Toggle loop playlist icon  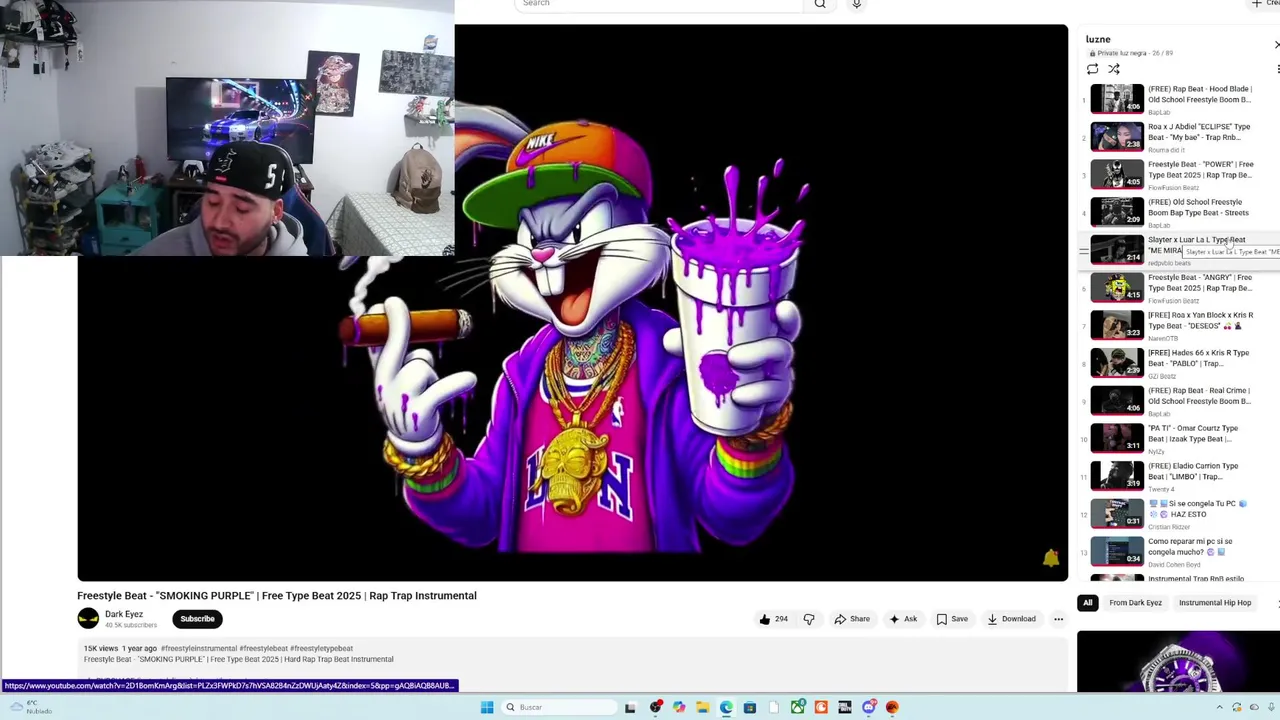[x=1092, y=69]
